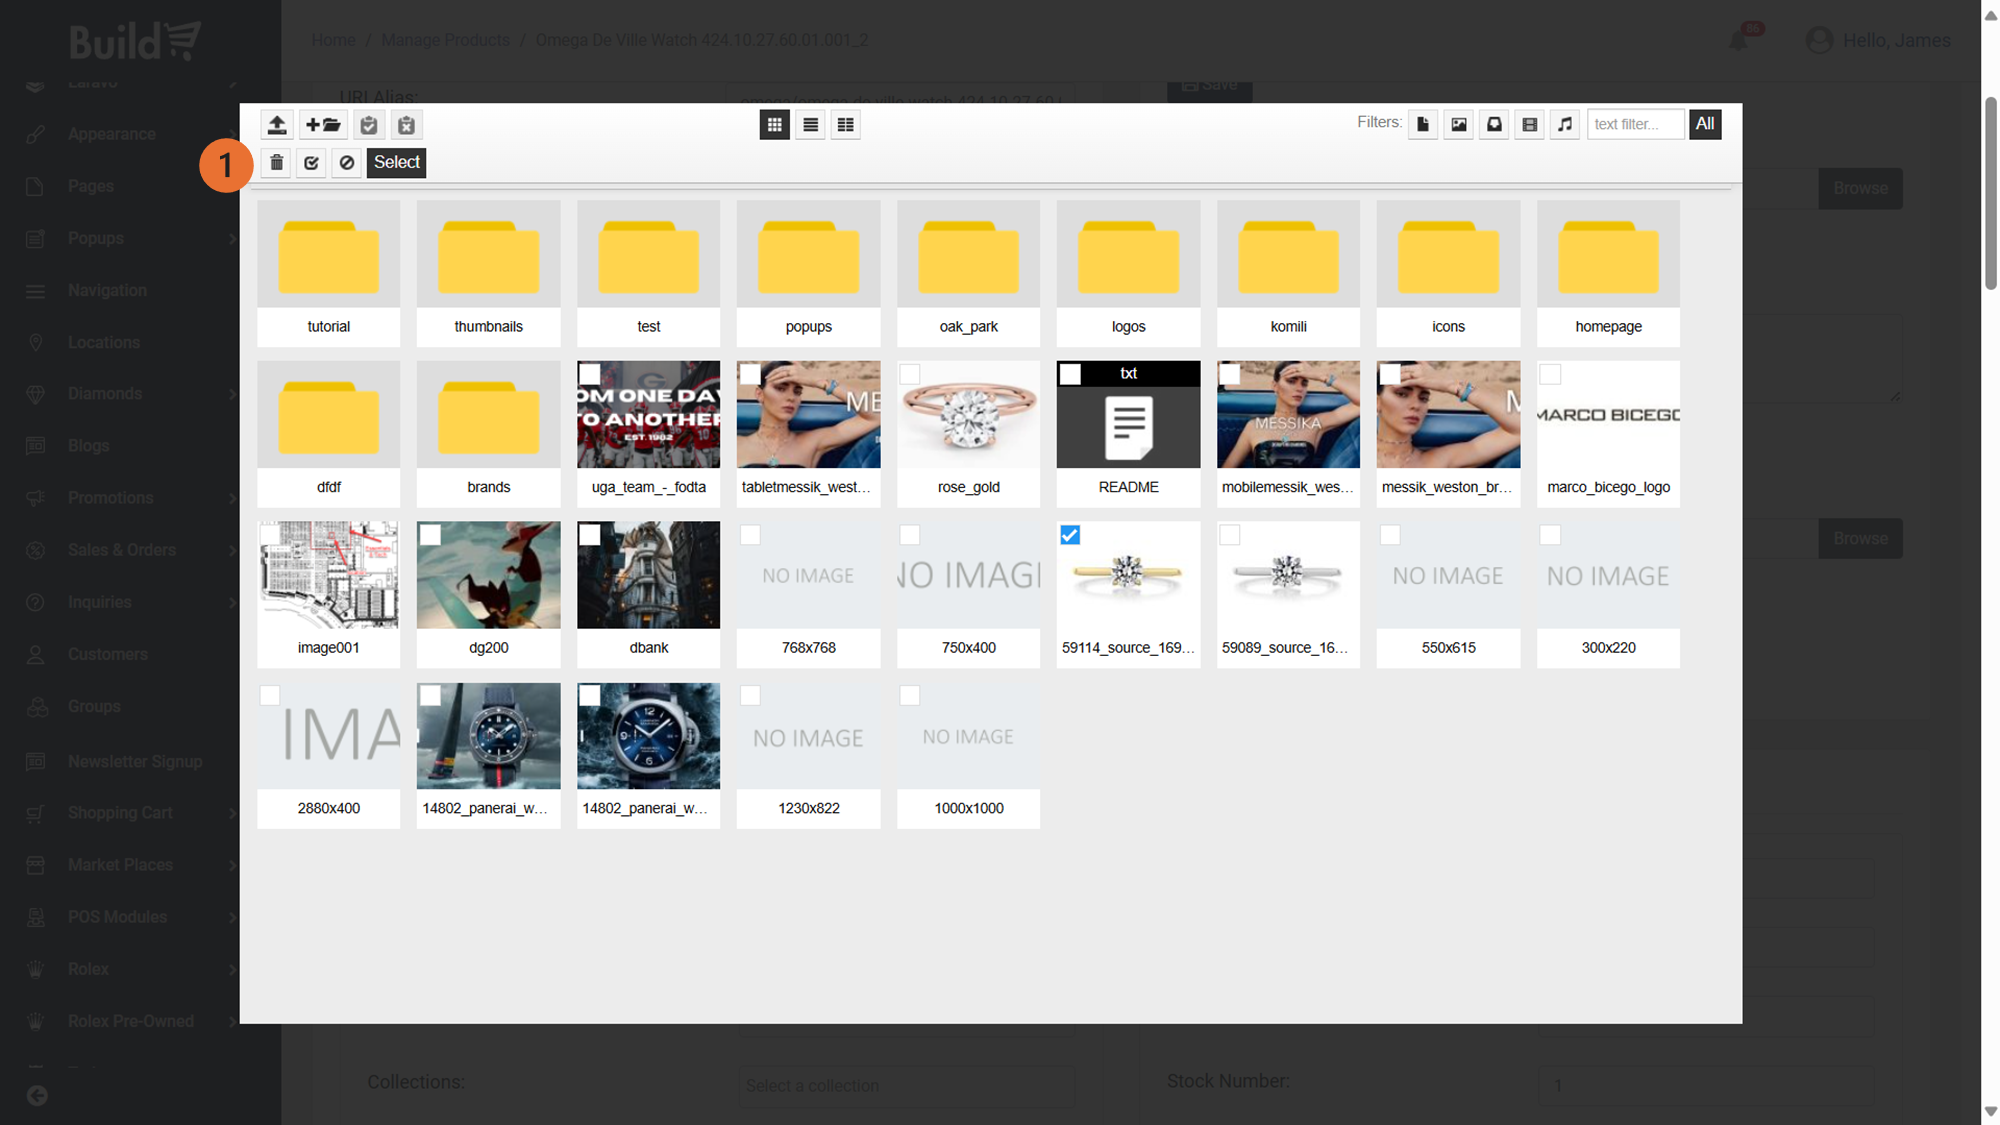Filter by image files icon
This screenshot has height=1125, width=2000.
click(x=1459, y=124)
